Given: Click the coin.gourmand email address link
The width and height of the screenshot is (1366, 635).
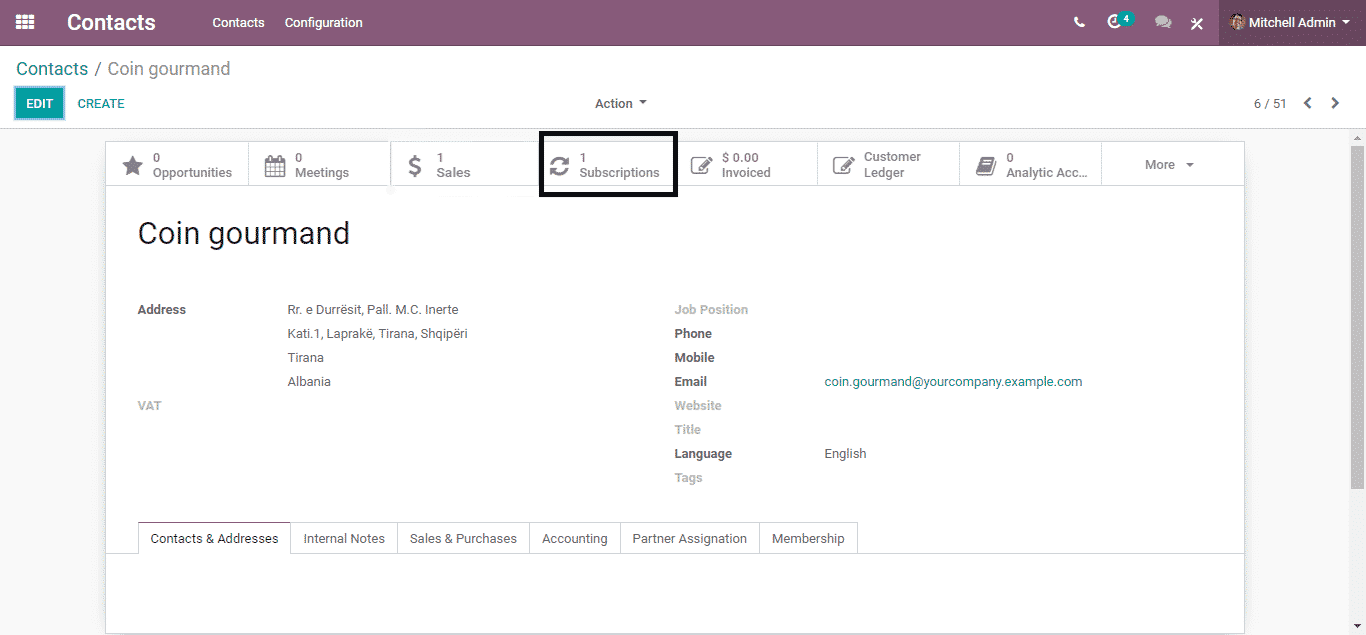Looking at the screenshot, I should [953, 382].
